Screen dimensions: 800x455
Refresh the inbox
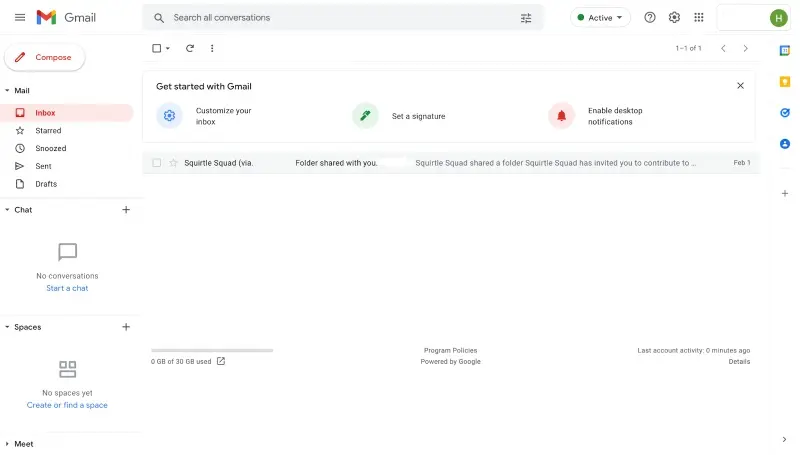coord(190,48)
